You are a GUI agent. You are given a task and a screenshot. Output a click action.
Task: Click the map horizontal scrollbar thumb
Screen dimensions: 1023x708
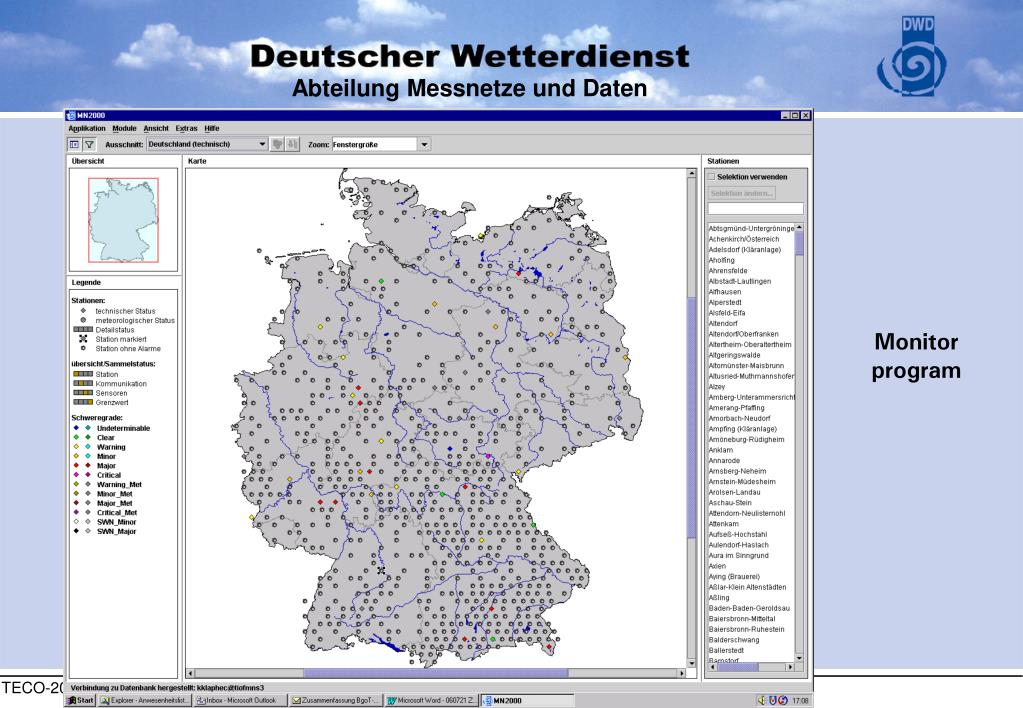pos(436,673)
